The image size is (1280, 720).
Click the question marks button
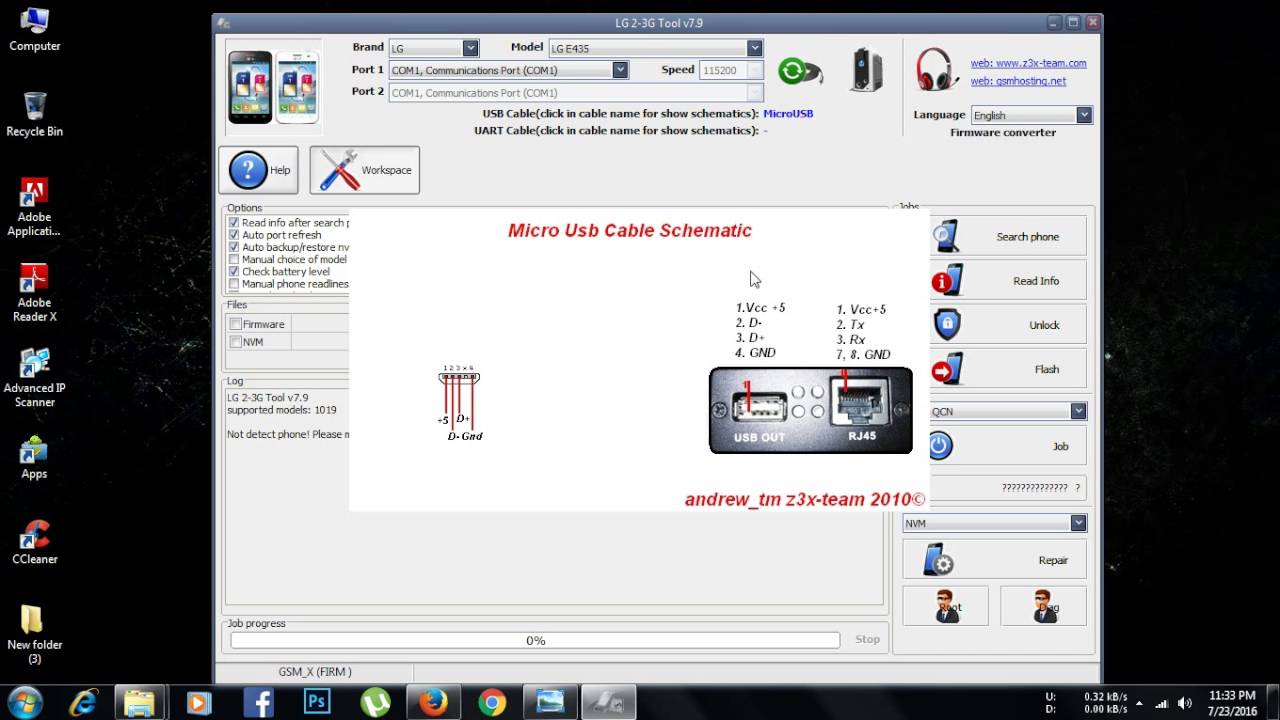point(994,488)
